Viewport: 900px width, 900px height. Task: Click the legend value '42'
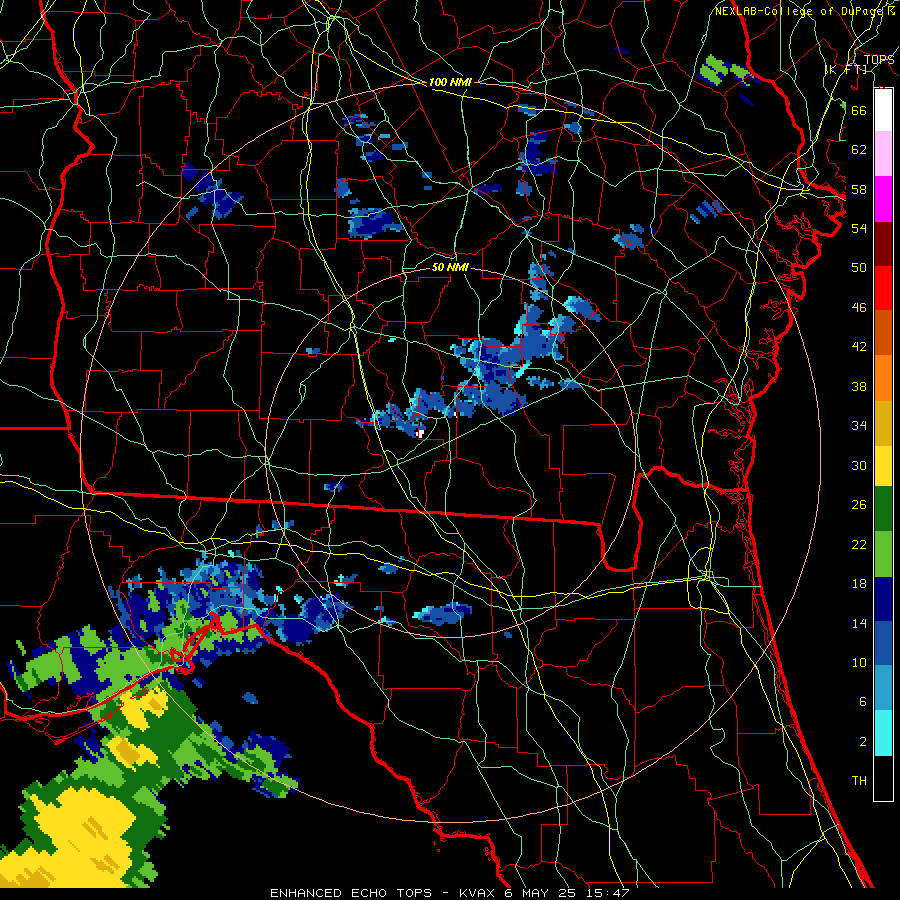859,346
